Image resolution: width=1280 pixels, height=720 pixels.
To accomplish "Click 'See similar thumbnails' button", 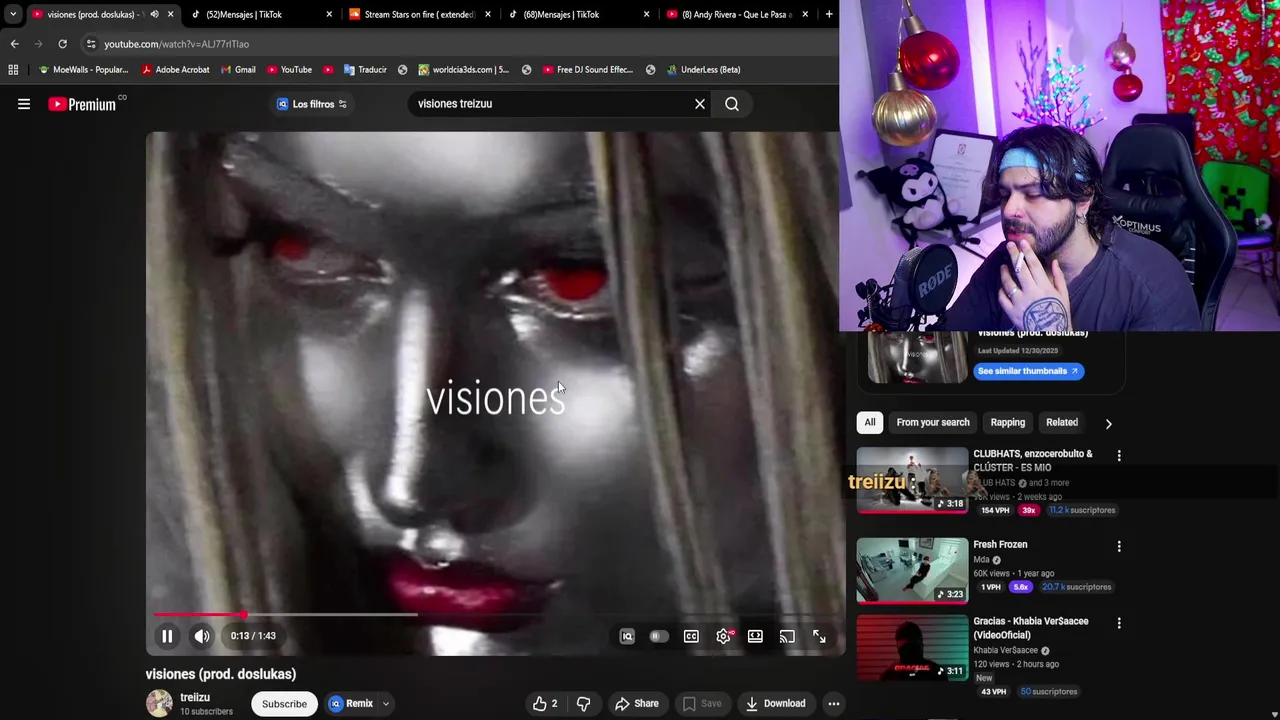I will click(x=1028, y=371).
